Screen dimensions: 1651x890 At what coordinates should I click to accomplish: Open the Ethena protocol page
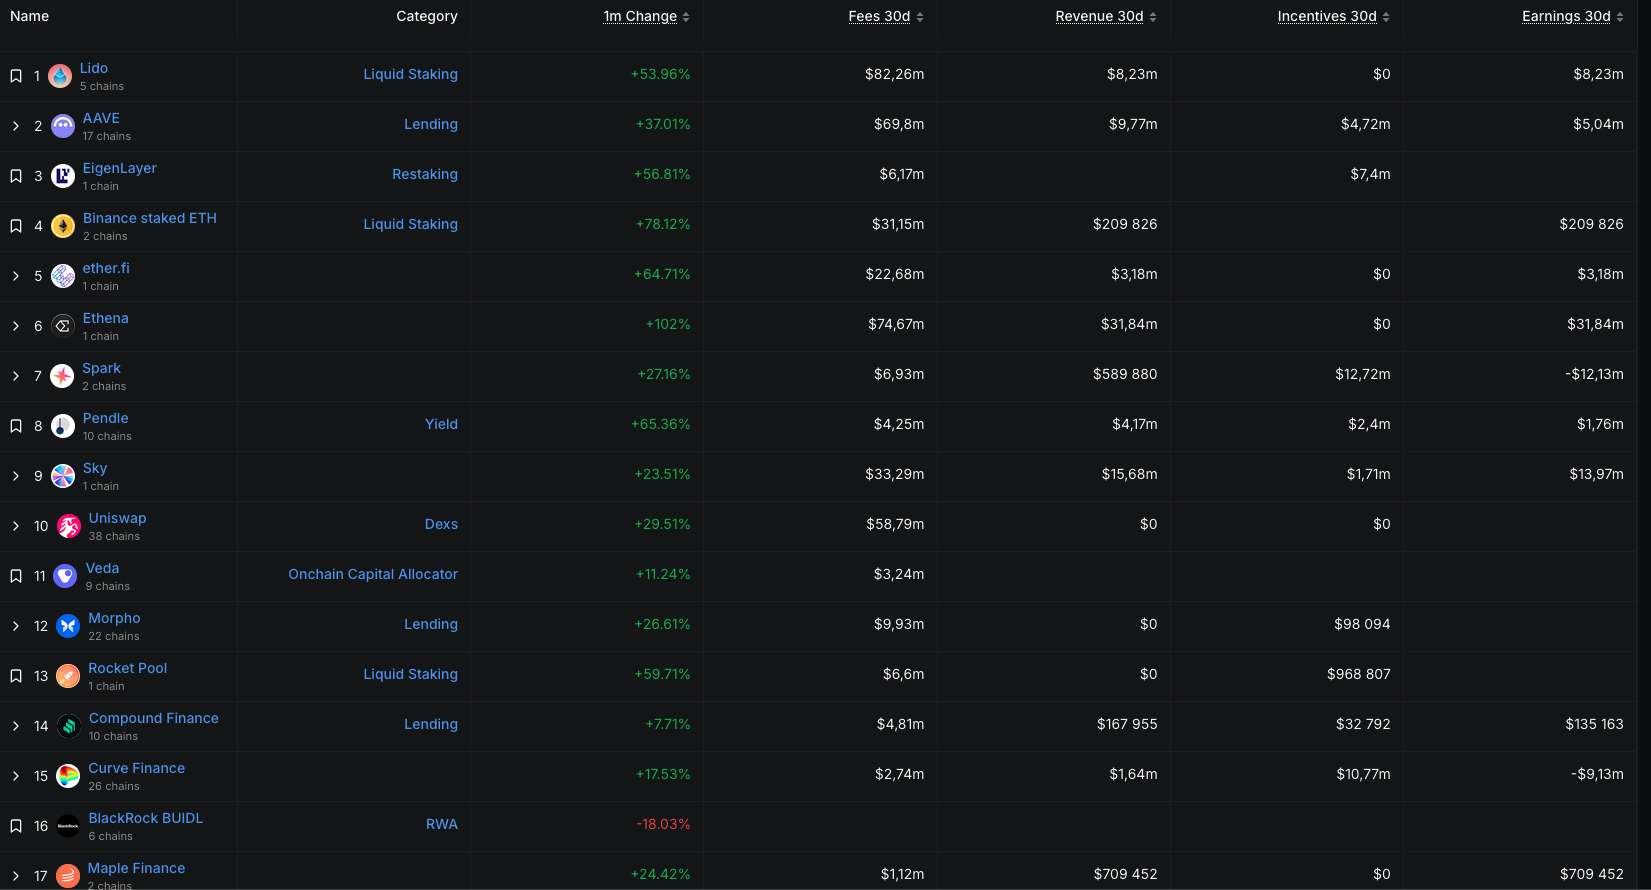tap(106, 318)
